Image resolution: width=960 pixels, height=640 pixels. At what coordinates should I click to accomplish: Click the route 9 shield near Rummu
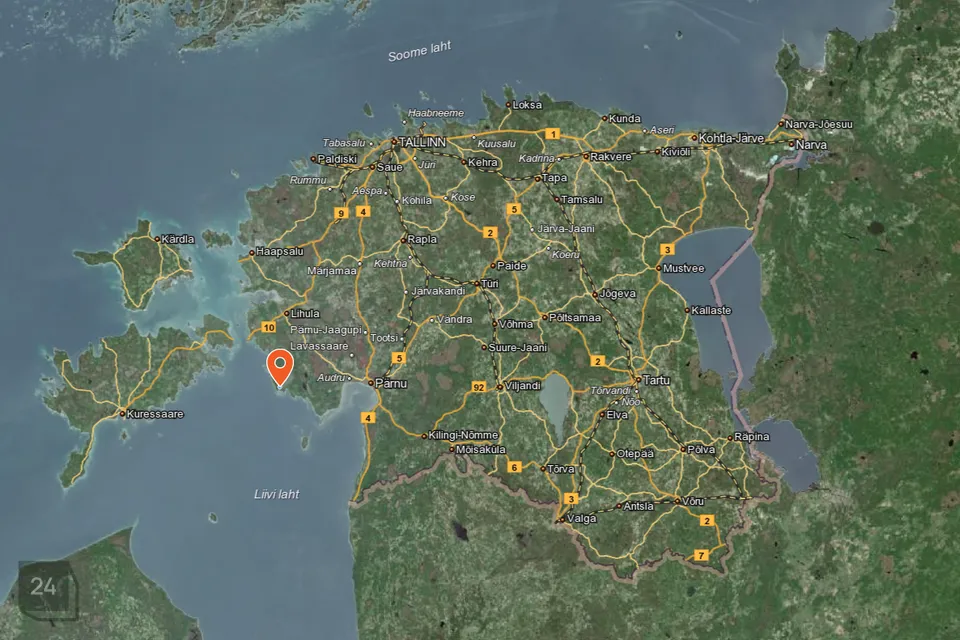(x=341, y=213)
